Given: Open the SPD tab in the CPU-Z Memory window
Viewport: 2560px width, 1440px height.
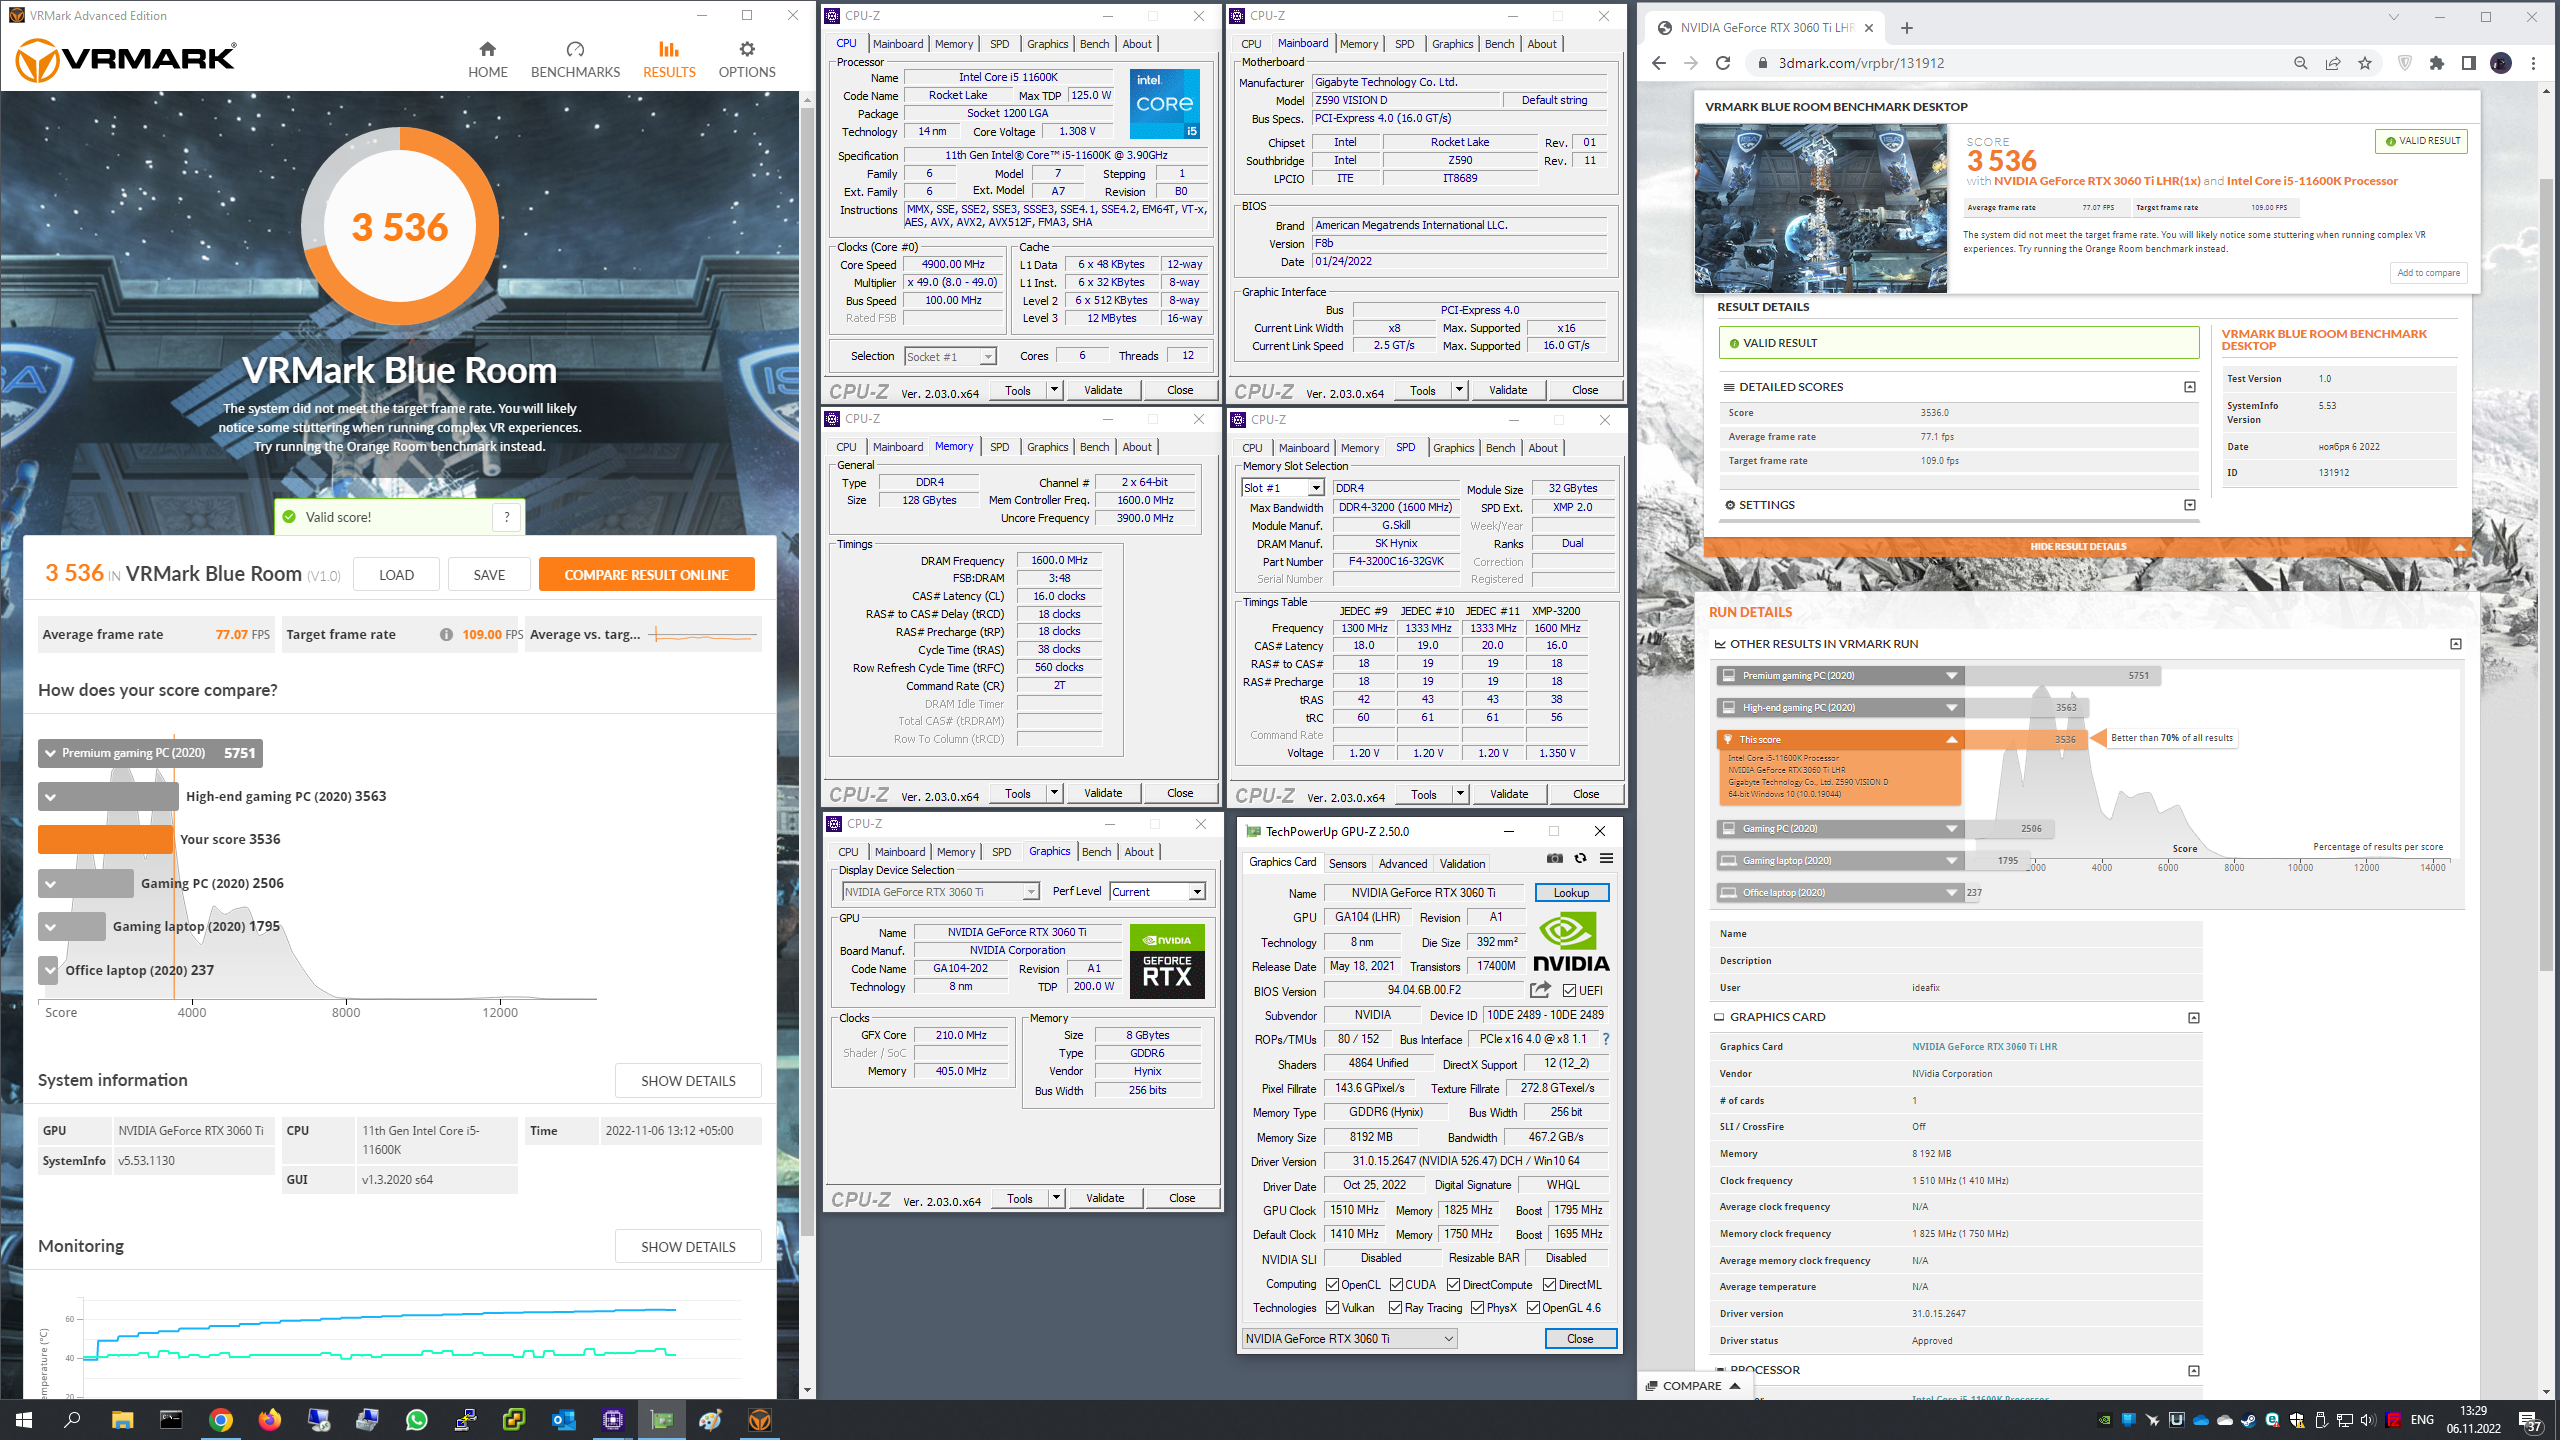Looking at the screenshot, I should [1000, 447].
